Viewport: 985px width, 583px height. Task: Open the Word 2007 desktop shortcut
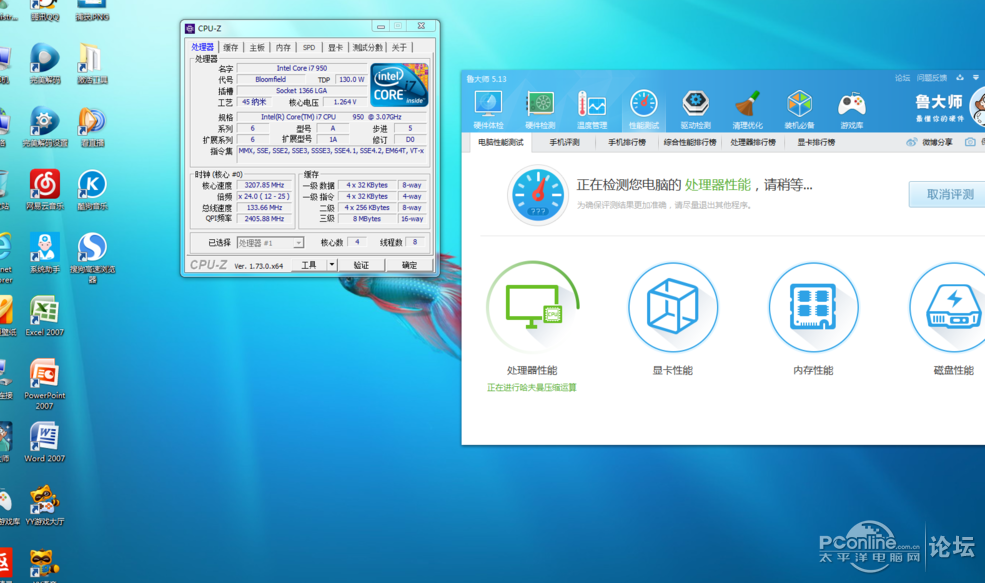(45, 442)
